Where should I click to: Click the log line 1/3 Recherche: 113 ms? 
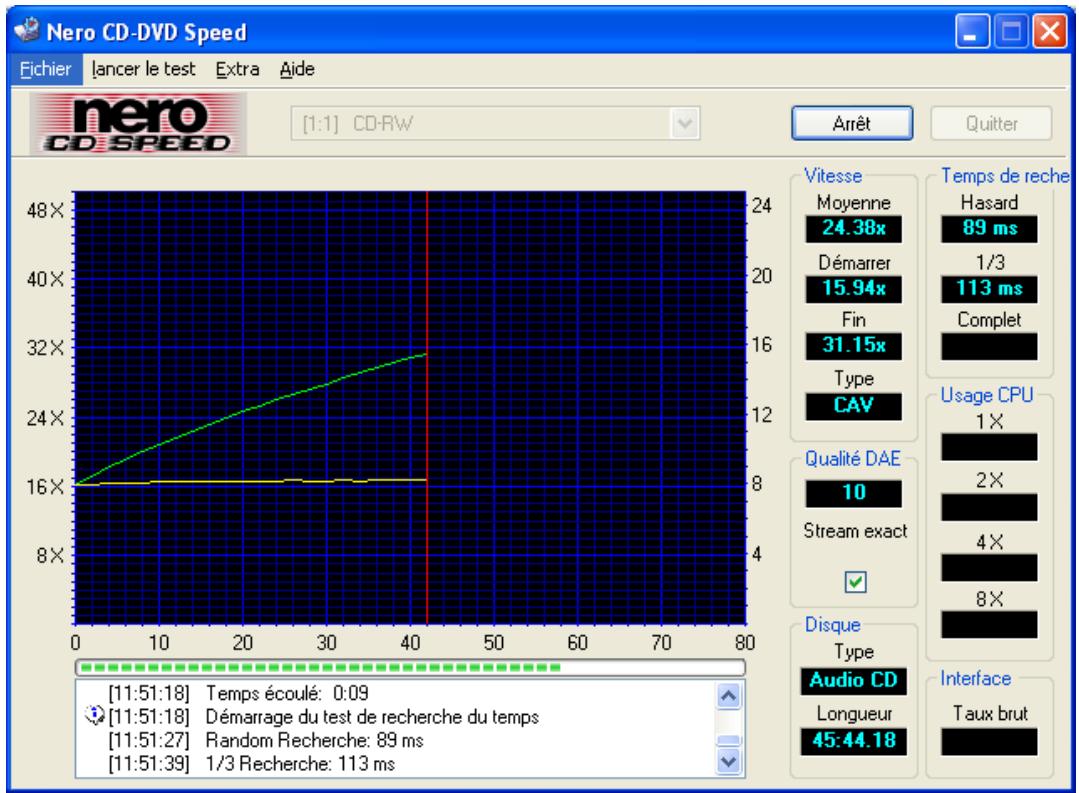pos(251,763)
